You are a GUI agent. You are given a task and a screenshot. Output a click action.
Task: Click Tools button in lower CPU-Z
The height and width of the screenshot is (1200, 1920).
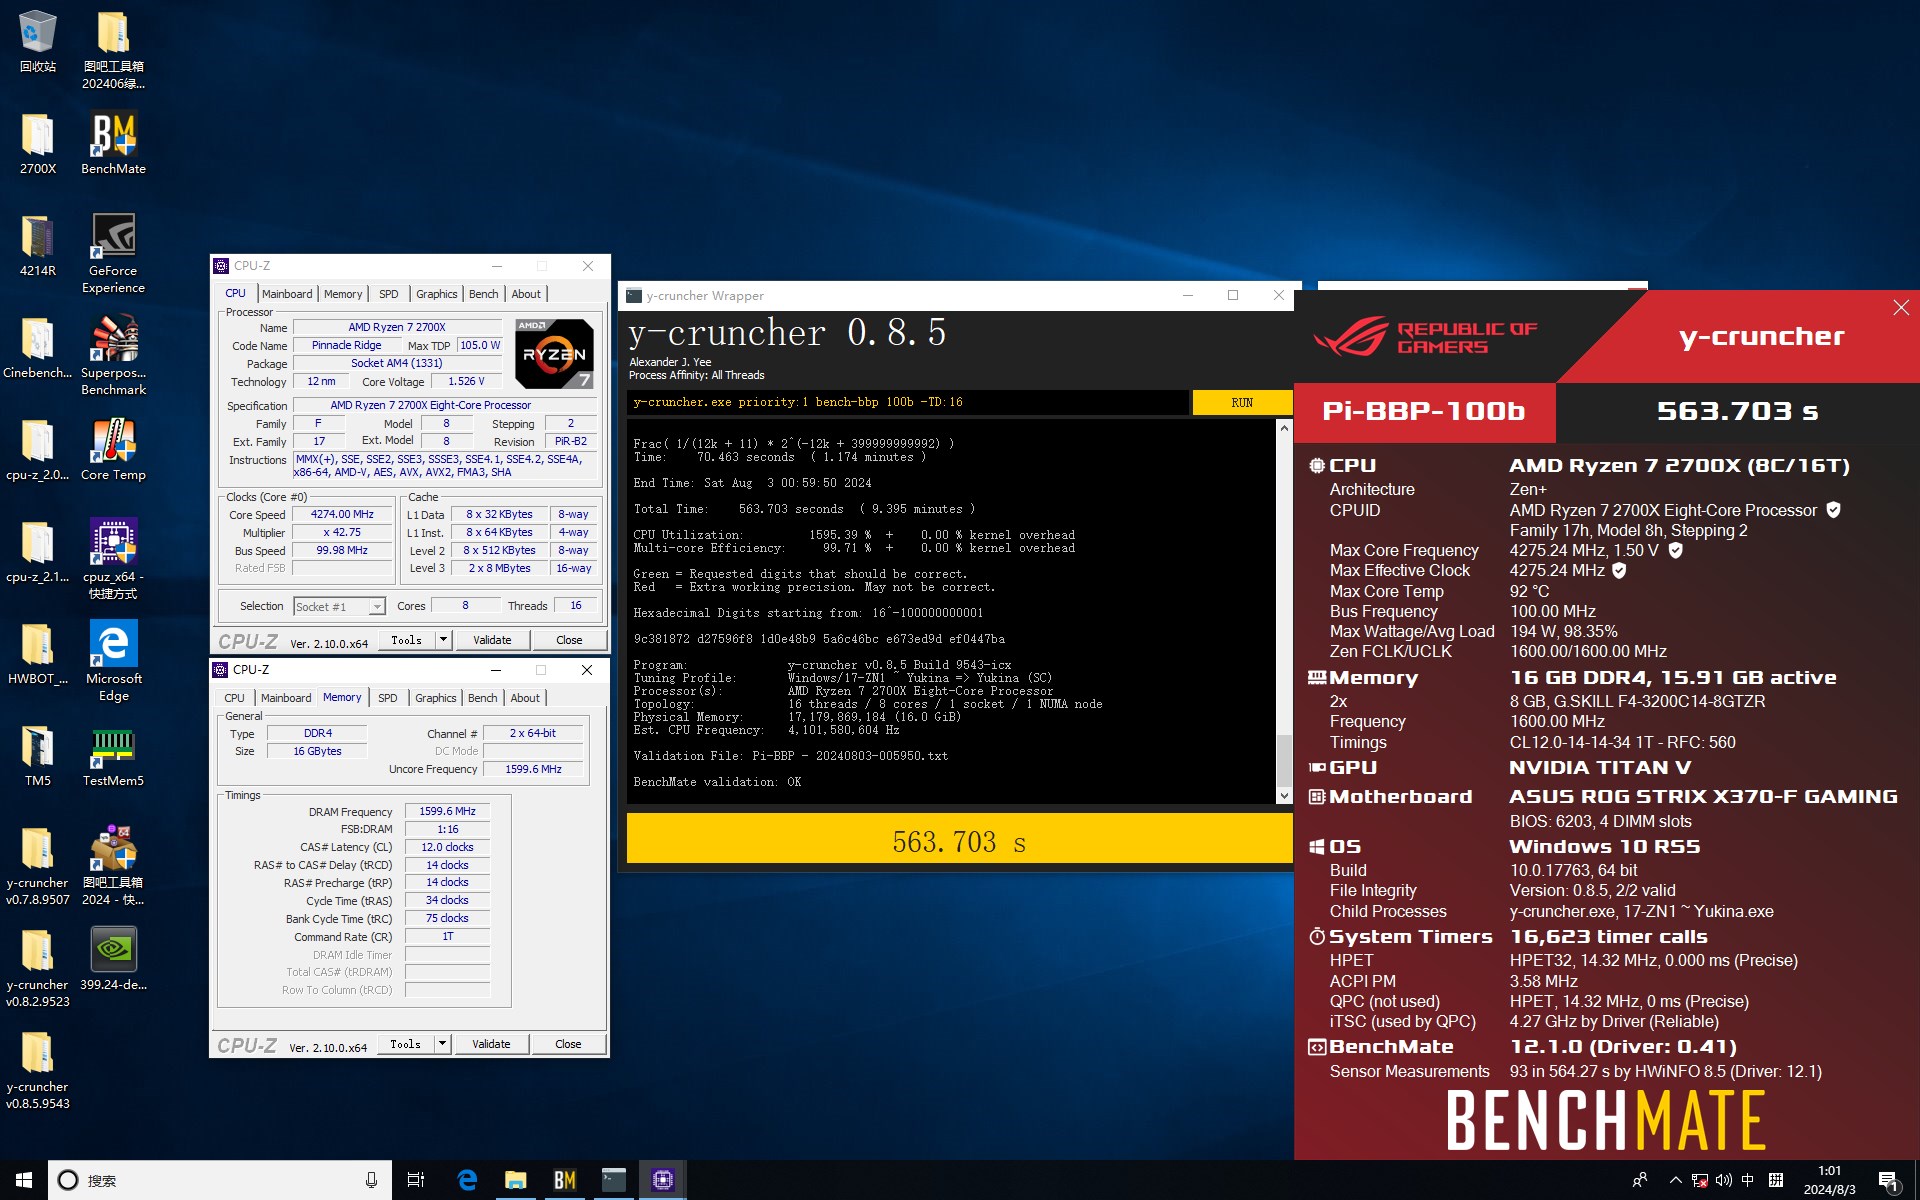[x=405, y=1044]
